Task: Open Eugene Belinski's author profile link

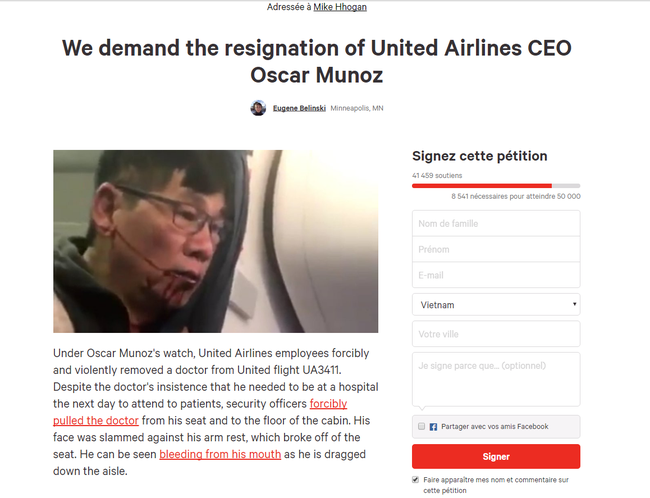Action: tap(298, 108)
